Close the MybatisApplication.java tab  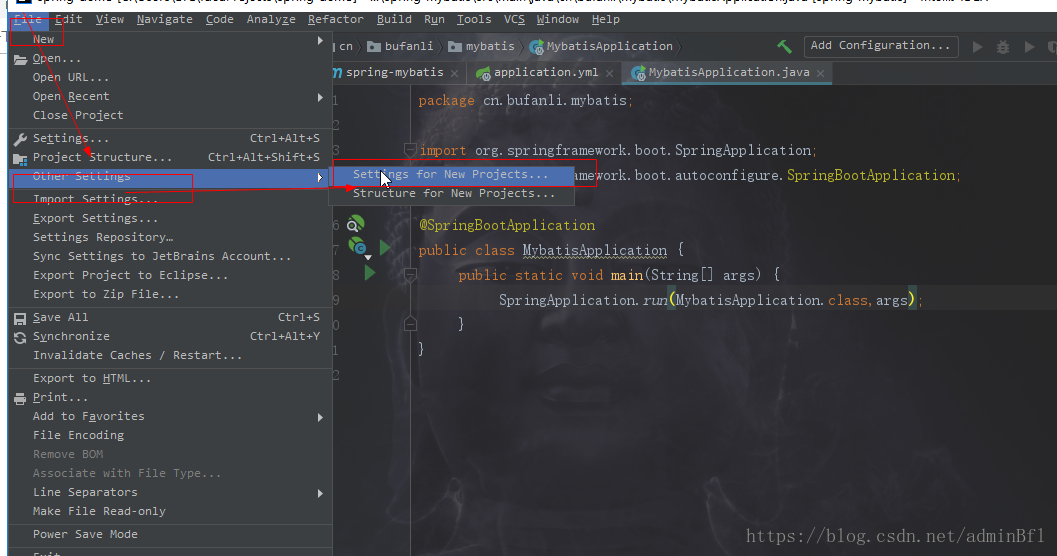point(820,73)
